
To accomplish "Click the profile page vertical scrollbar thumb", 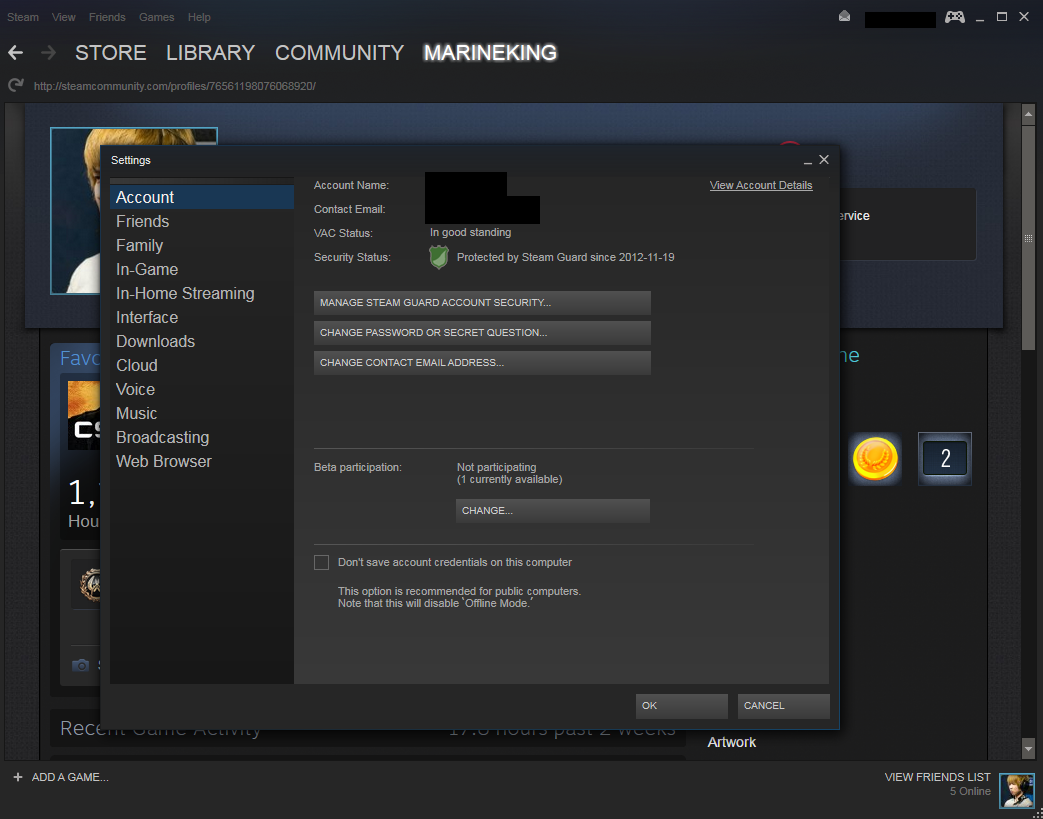I will click(x=1028, y=238).
